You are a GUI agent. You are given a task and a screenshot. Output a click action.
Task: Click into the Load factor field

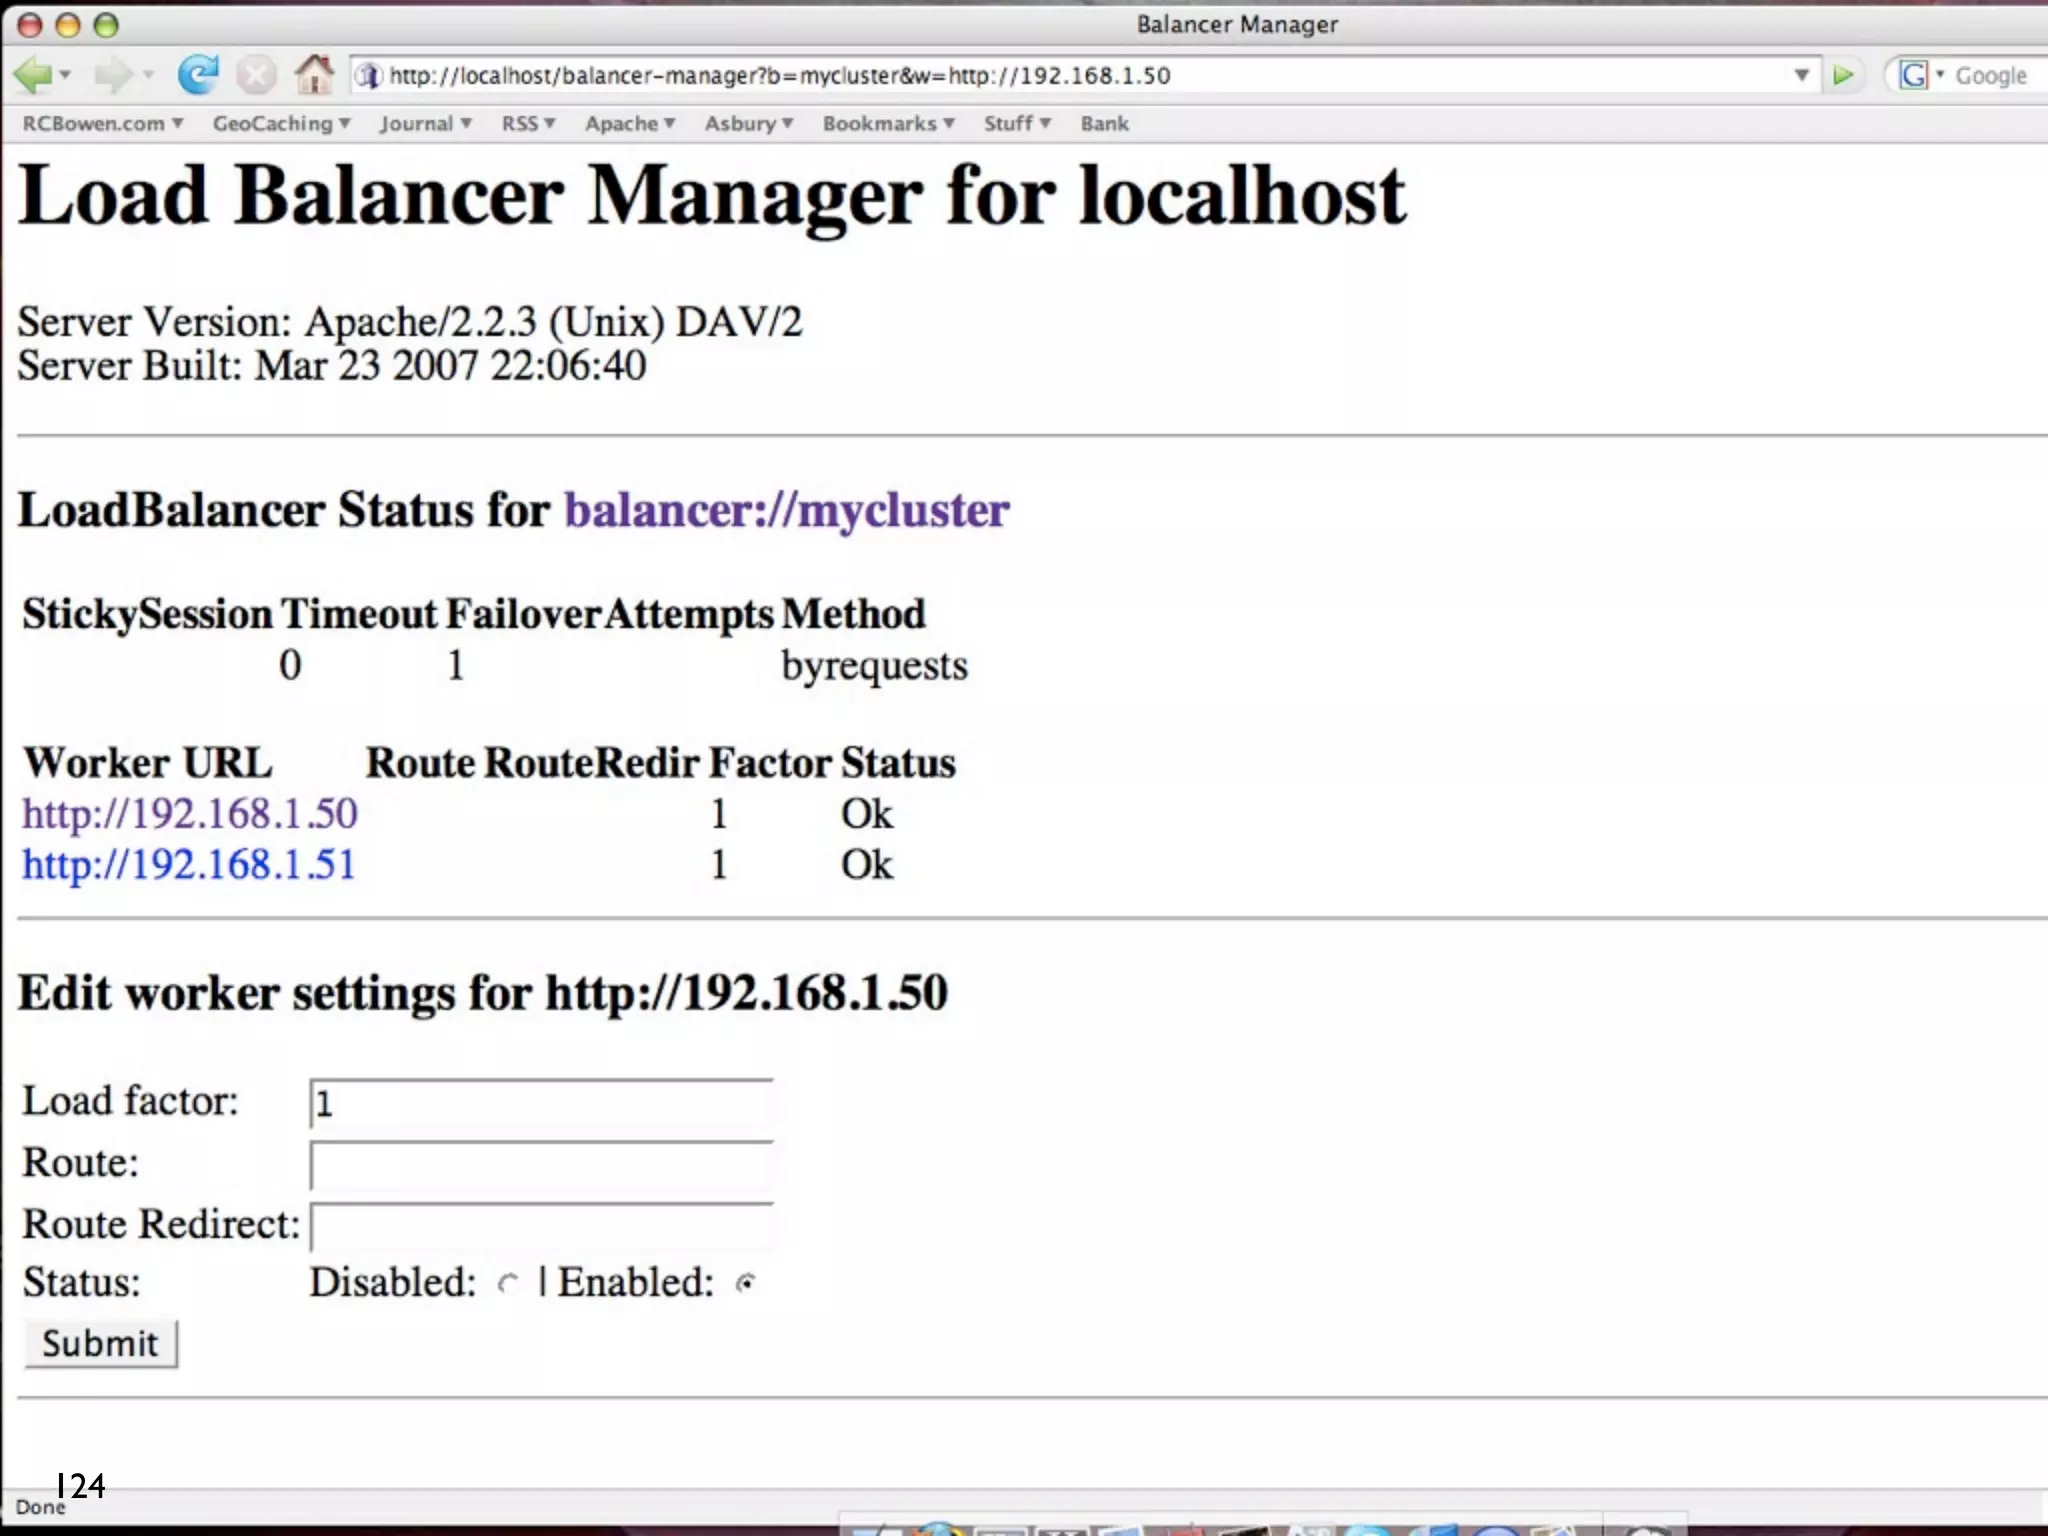541,1104
